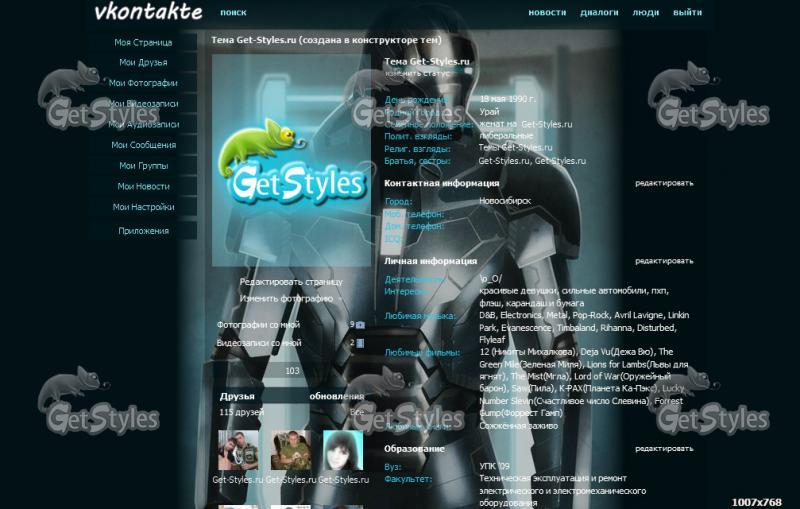Open first friend's avatar with two people
The height and width of the screenshot is (509, 800).
tap(238, 450)
